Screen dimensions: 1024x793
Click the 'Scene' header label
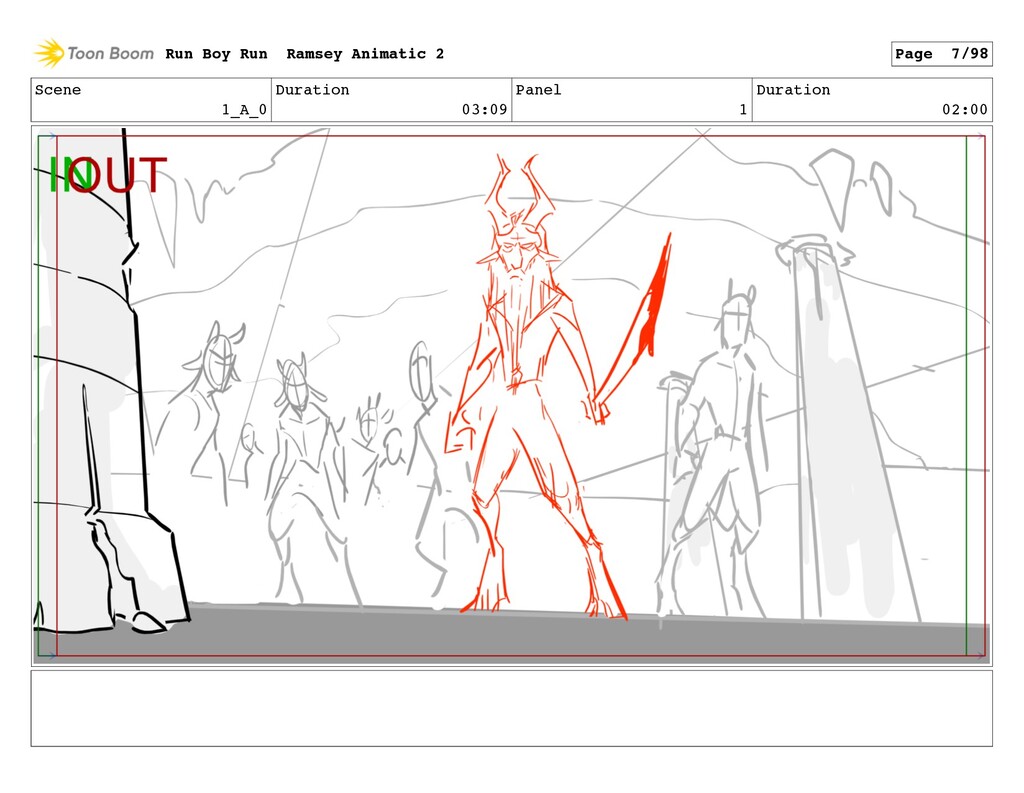(58, 89)
